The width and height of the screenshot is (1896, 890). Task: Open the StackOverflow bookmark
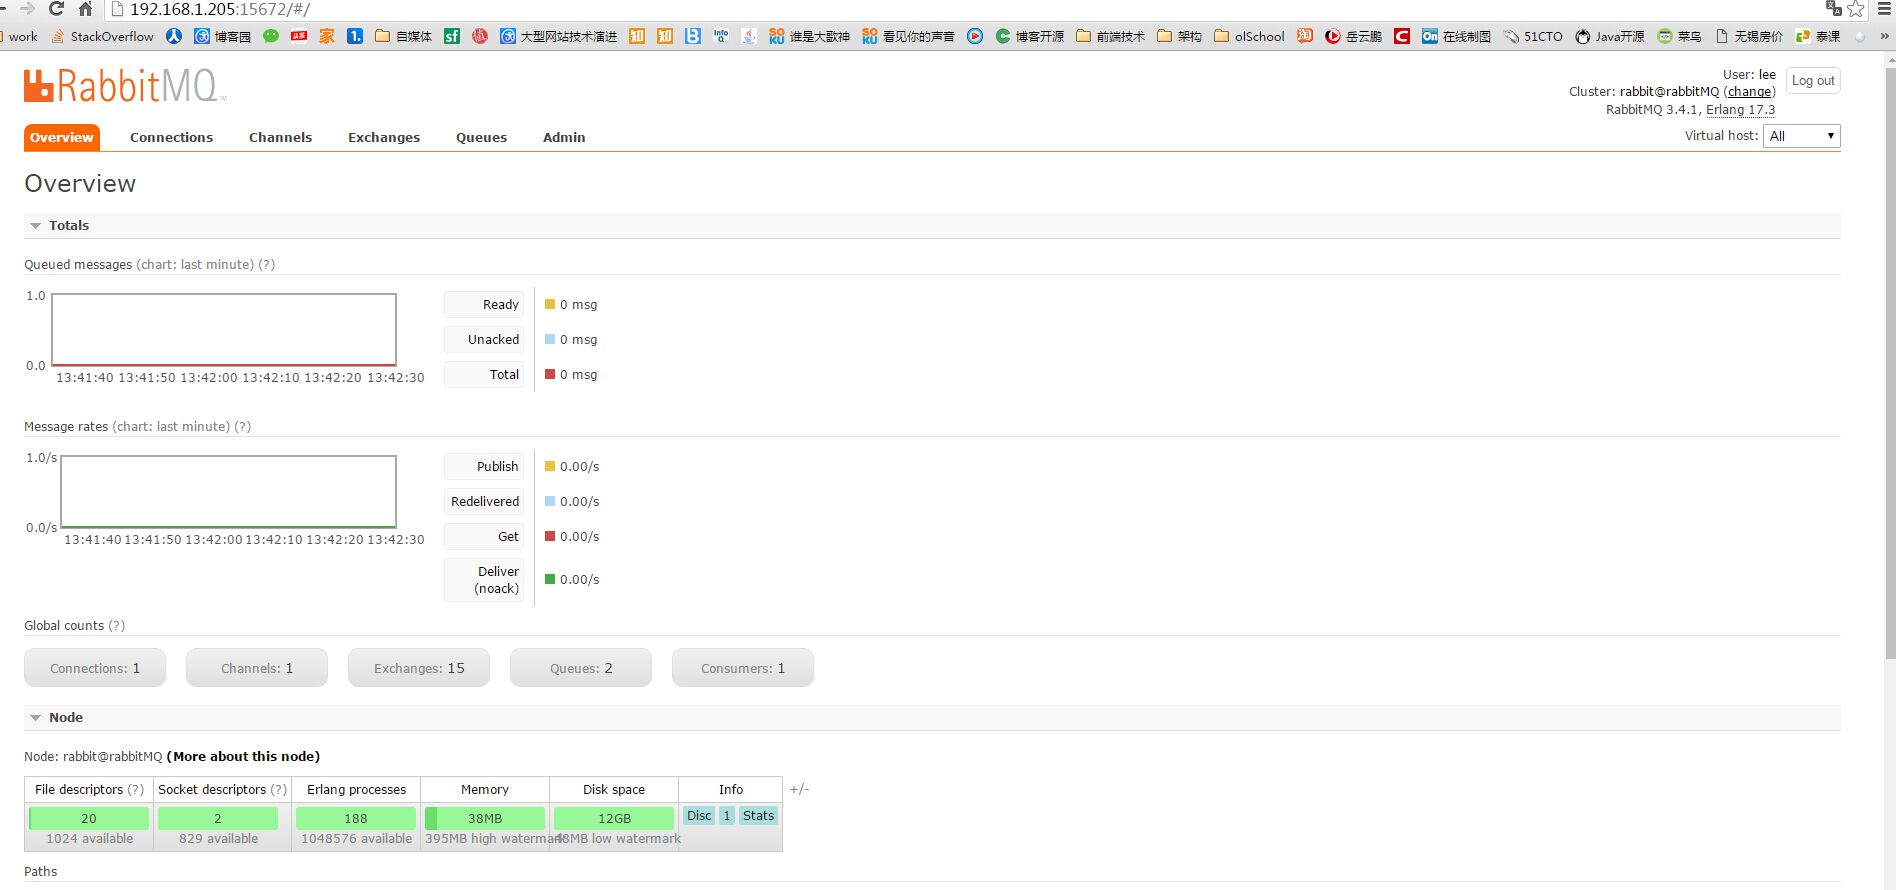click(x=102, y=36)
